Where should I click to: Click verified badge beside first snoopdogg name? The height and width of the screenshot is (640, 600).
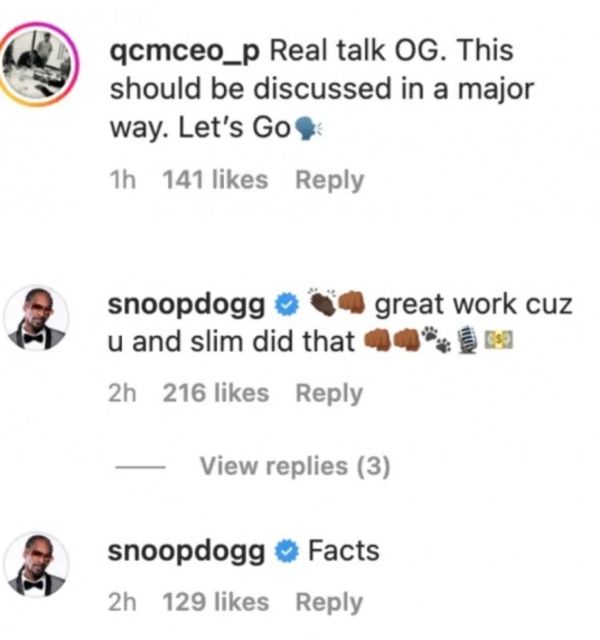tap(287, 306)
